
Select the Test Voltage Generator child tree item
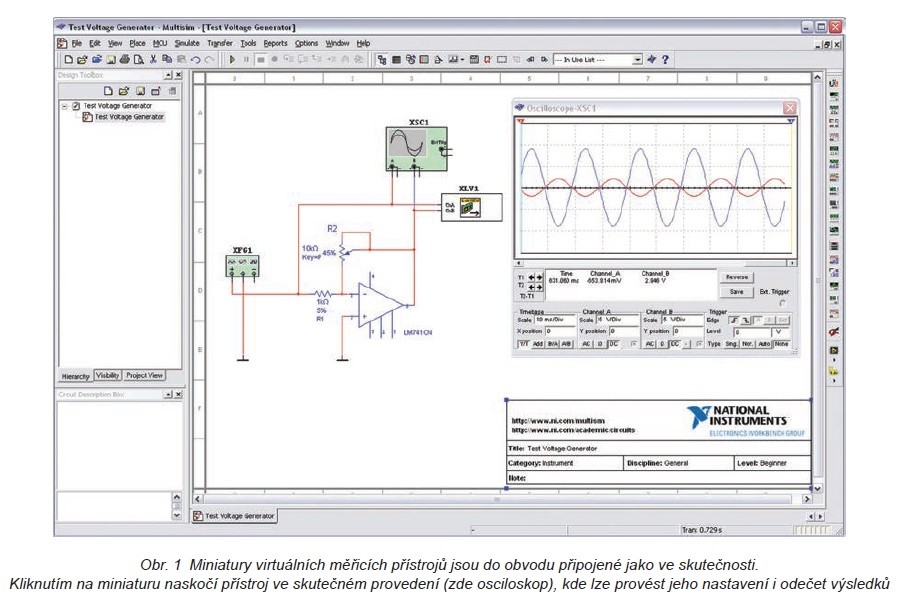click(x=129, y=116)
